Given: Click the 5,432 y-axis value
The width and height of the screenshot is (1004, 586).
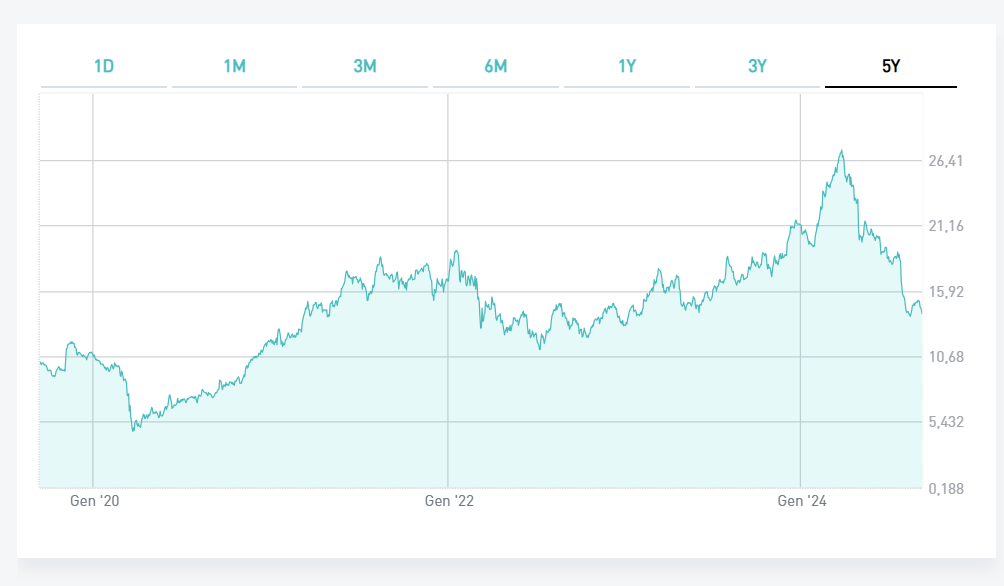Looking at the screenshot, I should point(945,422).
